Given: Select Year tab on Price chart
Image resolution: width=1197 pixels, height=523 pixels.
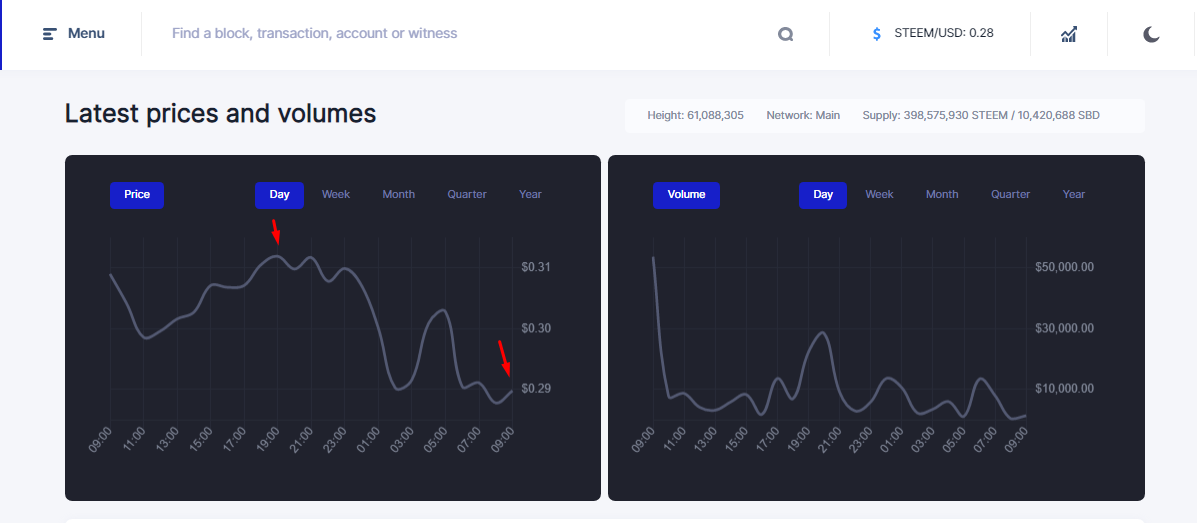Looking at the screenshot, I should click(531, 195).
